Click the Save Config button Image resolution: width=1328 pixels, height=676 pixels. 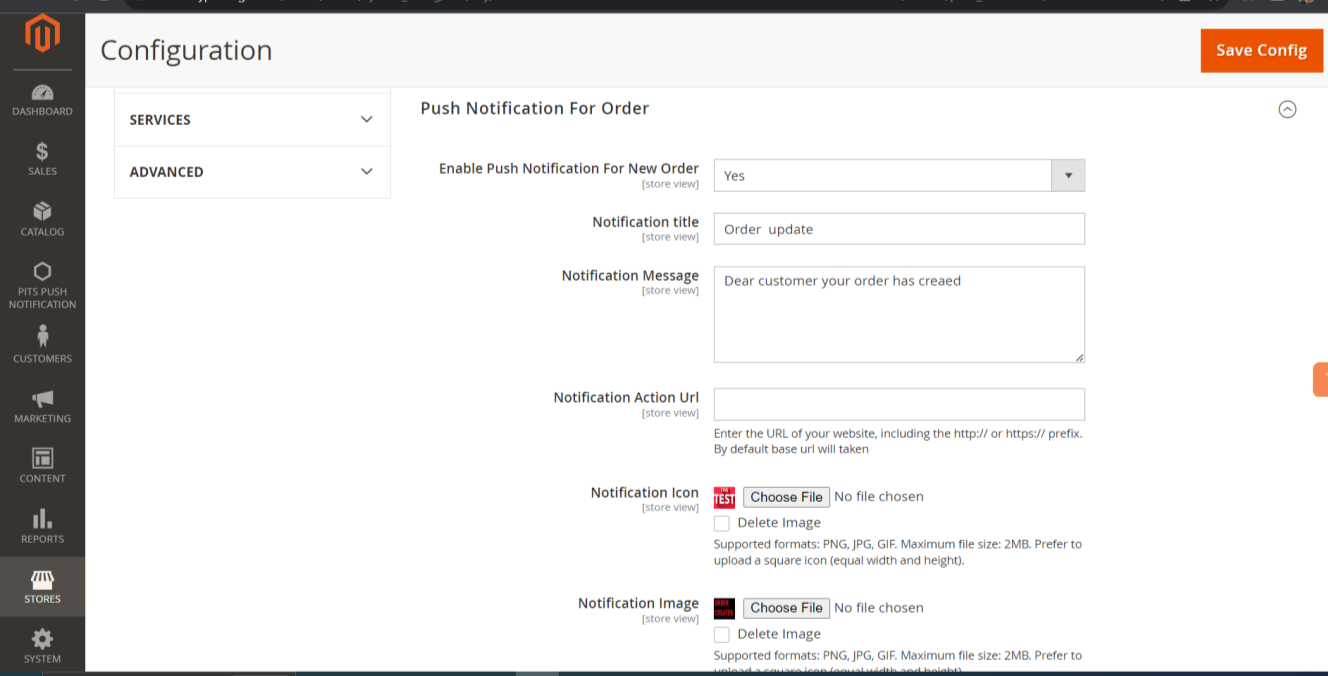coord(1261,51)
